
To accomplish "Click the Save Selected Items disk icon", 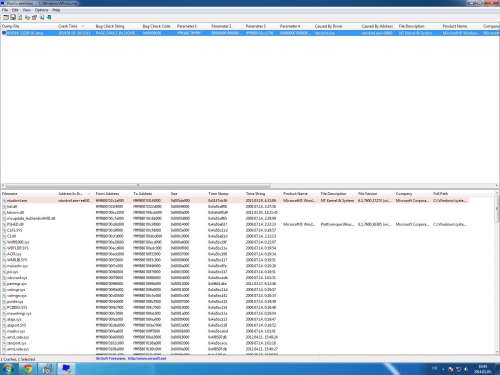I will click(x=13, y=17).
